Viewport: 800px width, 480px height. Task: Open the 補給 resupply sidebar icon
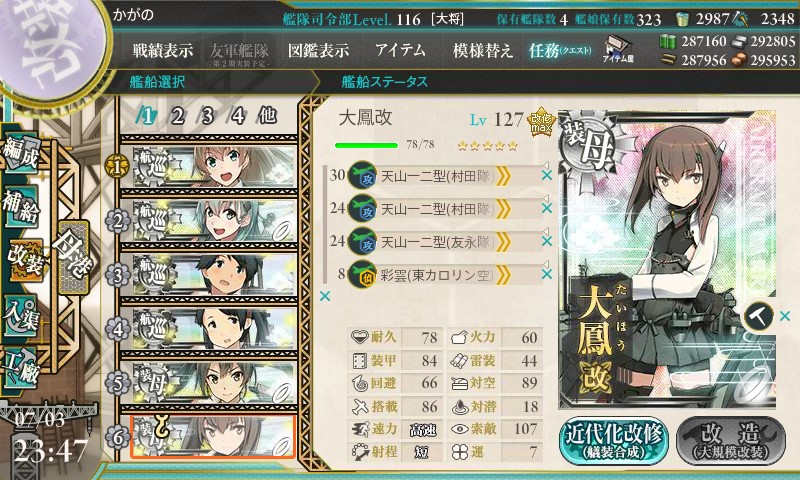[22, 205]
